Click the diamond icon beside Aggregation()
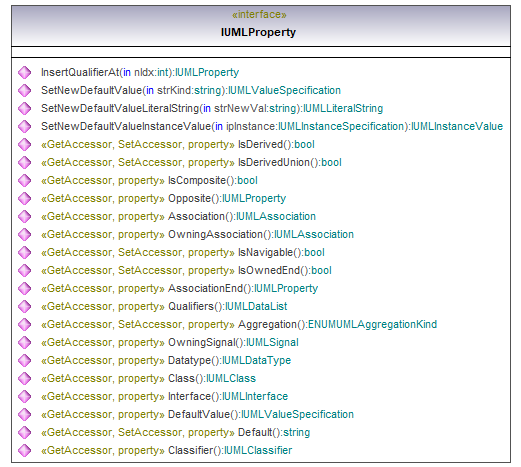 24,324
